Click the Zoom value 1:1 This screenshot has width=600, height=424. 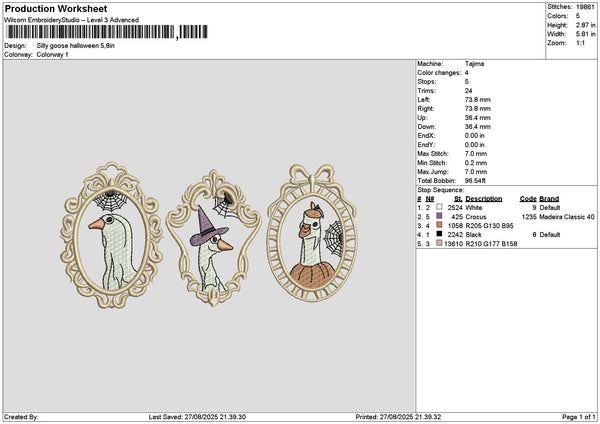click(x=580, y=43)
